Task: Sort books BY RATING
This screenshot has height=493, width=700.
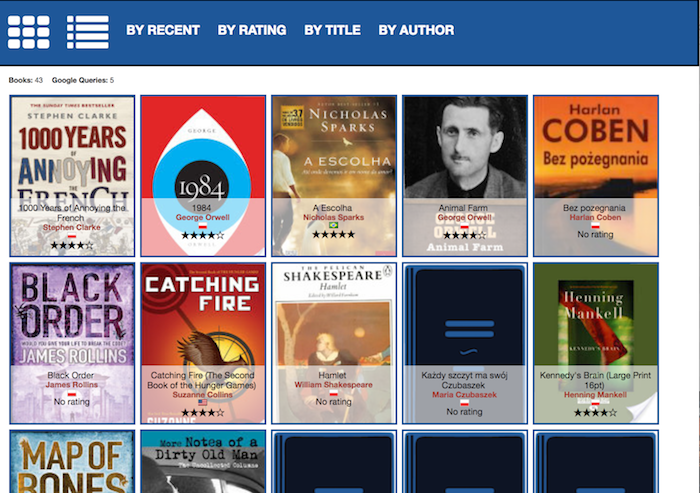Action: [x=252, y=30]
